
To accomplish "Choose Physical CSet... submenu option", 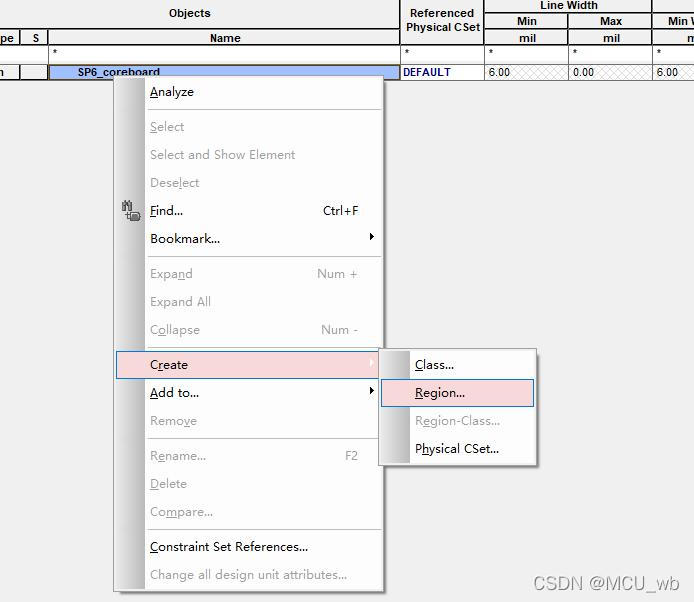I will click(456, 449).
